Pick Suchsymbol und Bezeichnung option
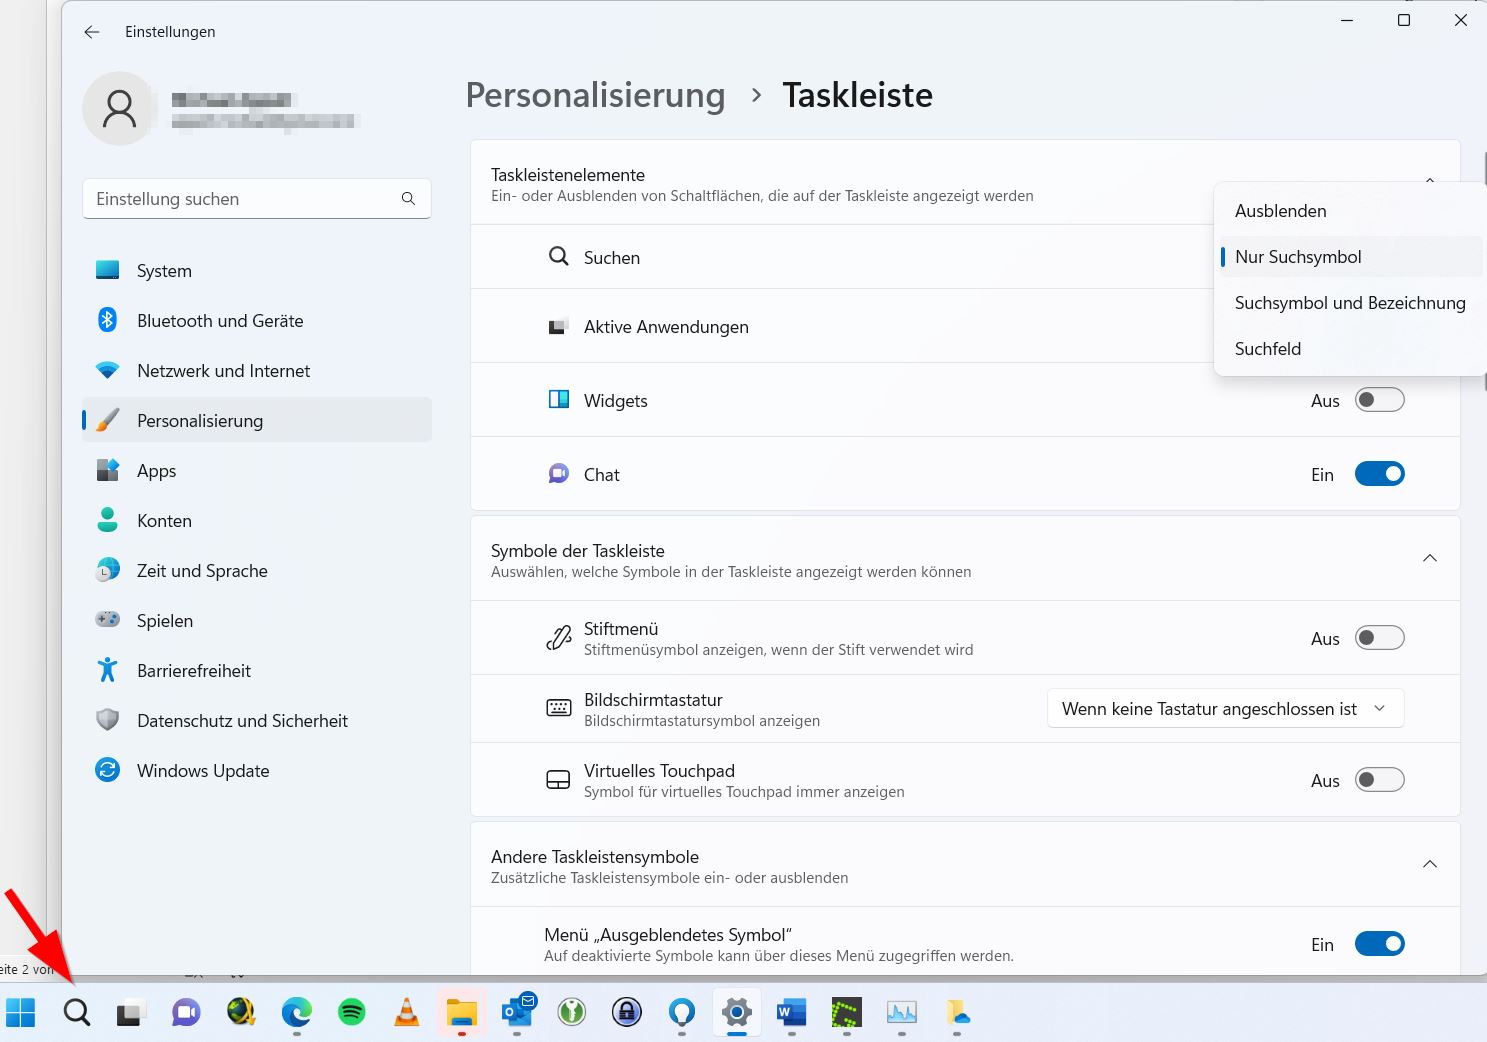1487x1042 pixels. tap(1350, 303)
